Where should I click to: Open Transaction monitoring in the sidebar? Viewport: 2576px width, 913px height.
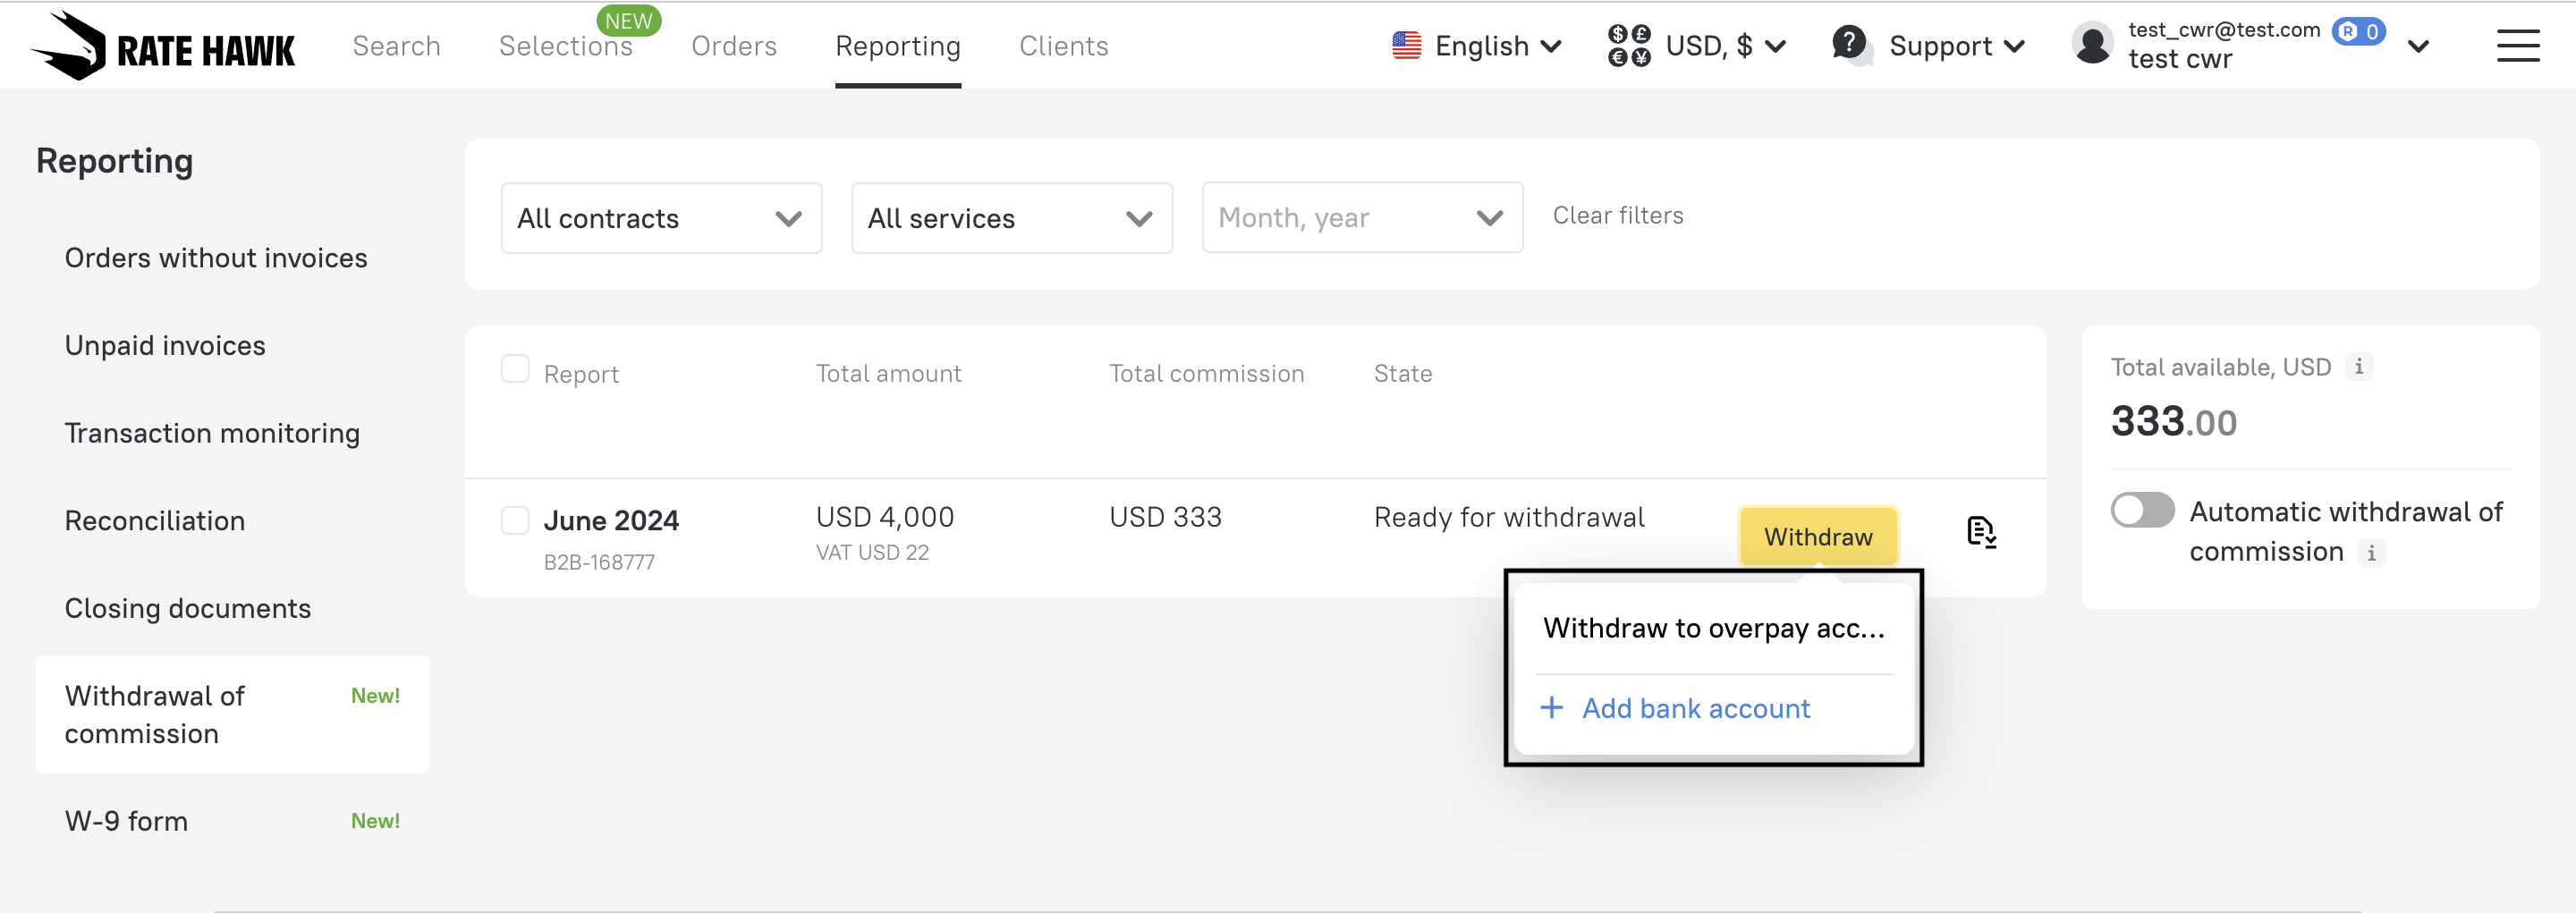coord(212,433)
